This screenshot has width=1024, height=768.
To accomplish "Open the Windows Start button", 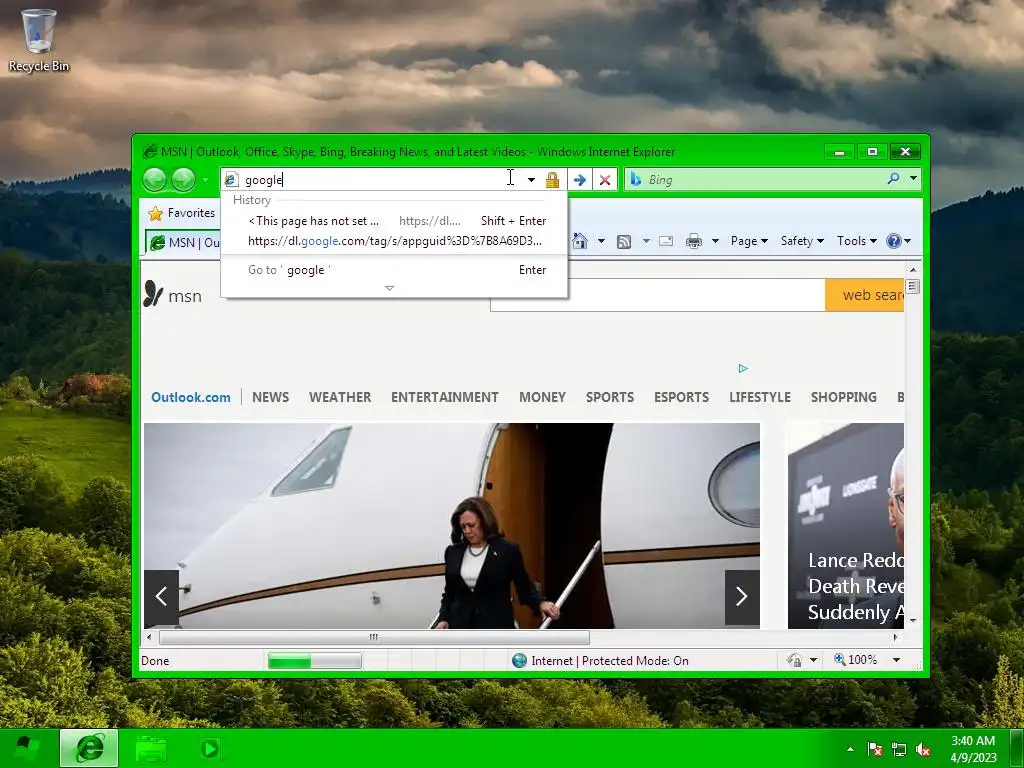I will 27,748.
